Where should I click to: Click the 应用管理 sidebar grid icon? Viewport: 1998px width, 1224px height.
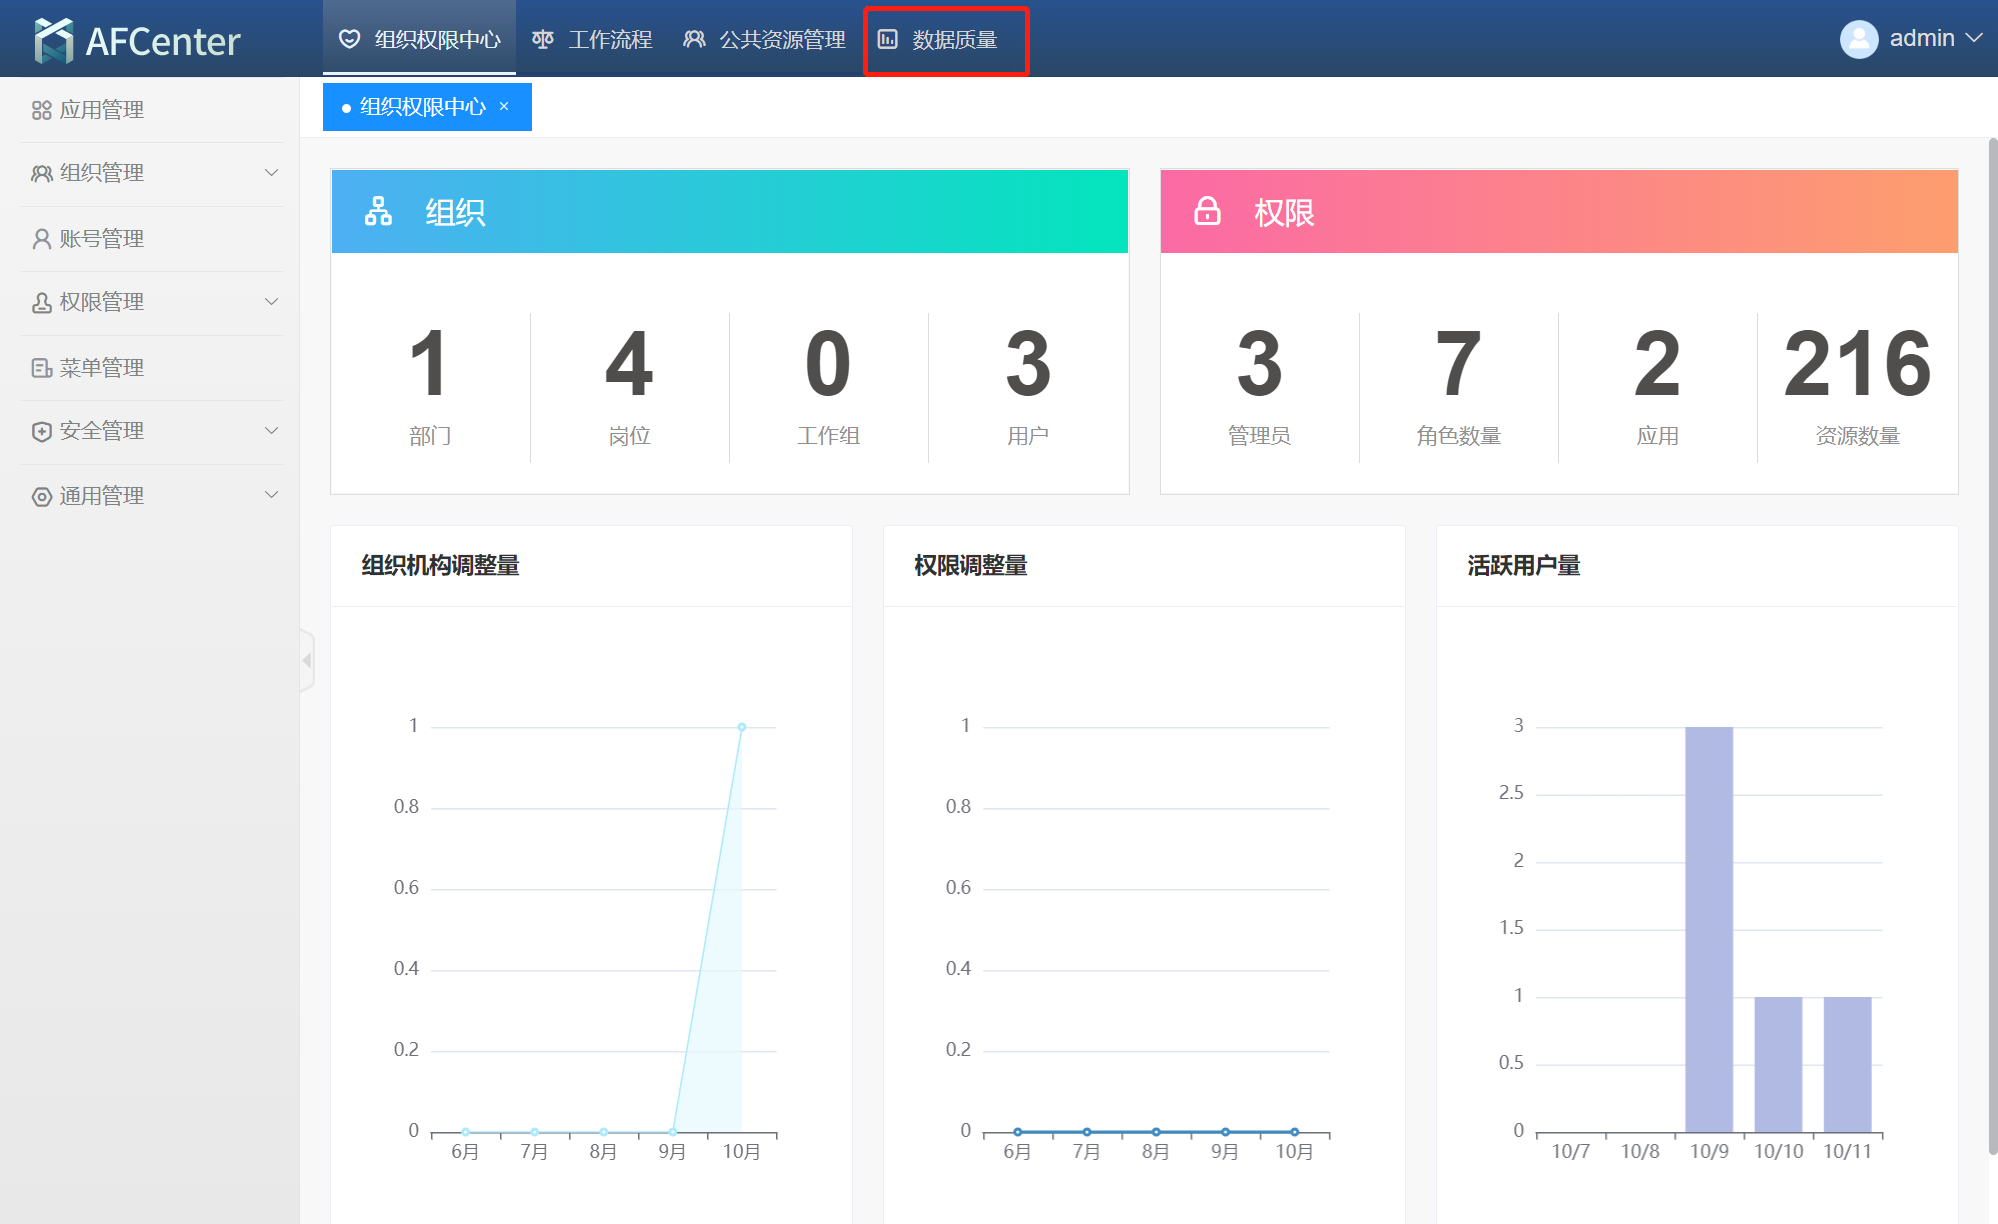coord(41,110)
